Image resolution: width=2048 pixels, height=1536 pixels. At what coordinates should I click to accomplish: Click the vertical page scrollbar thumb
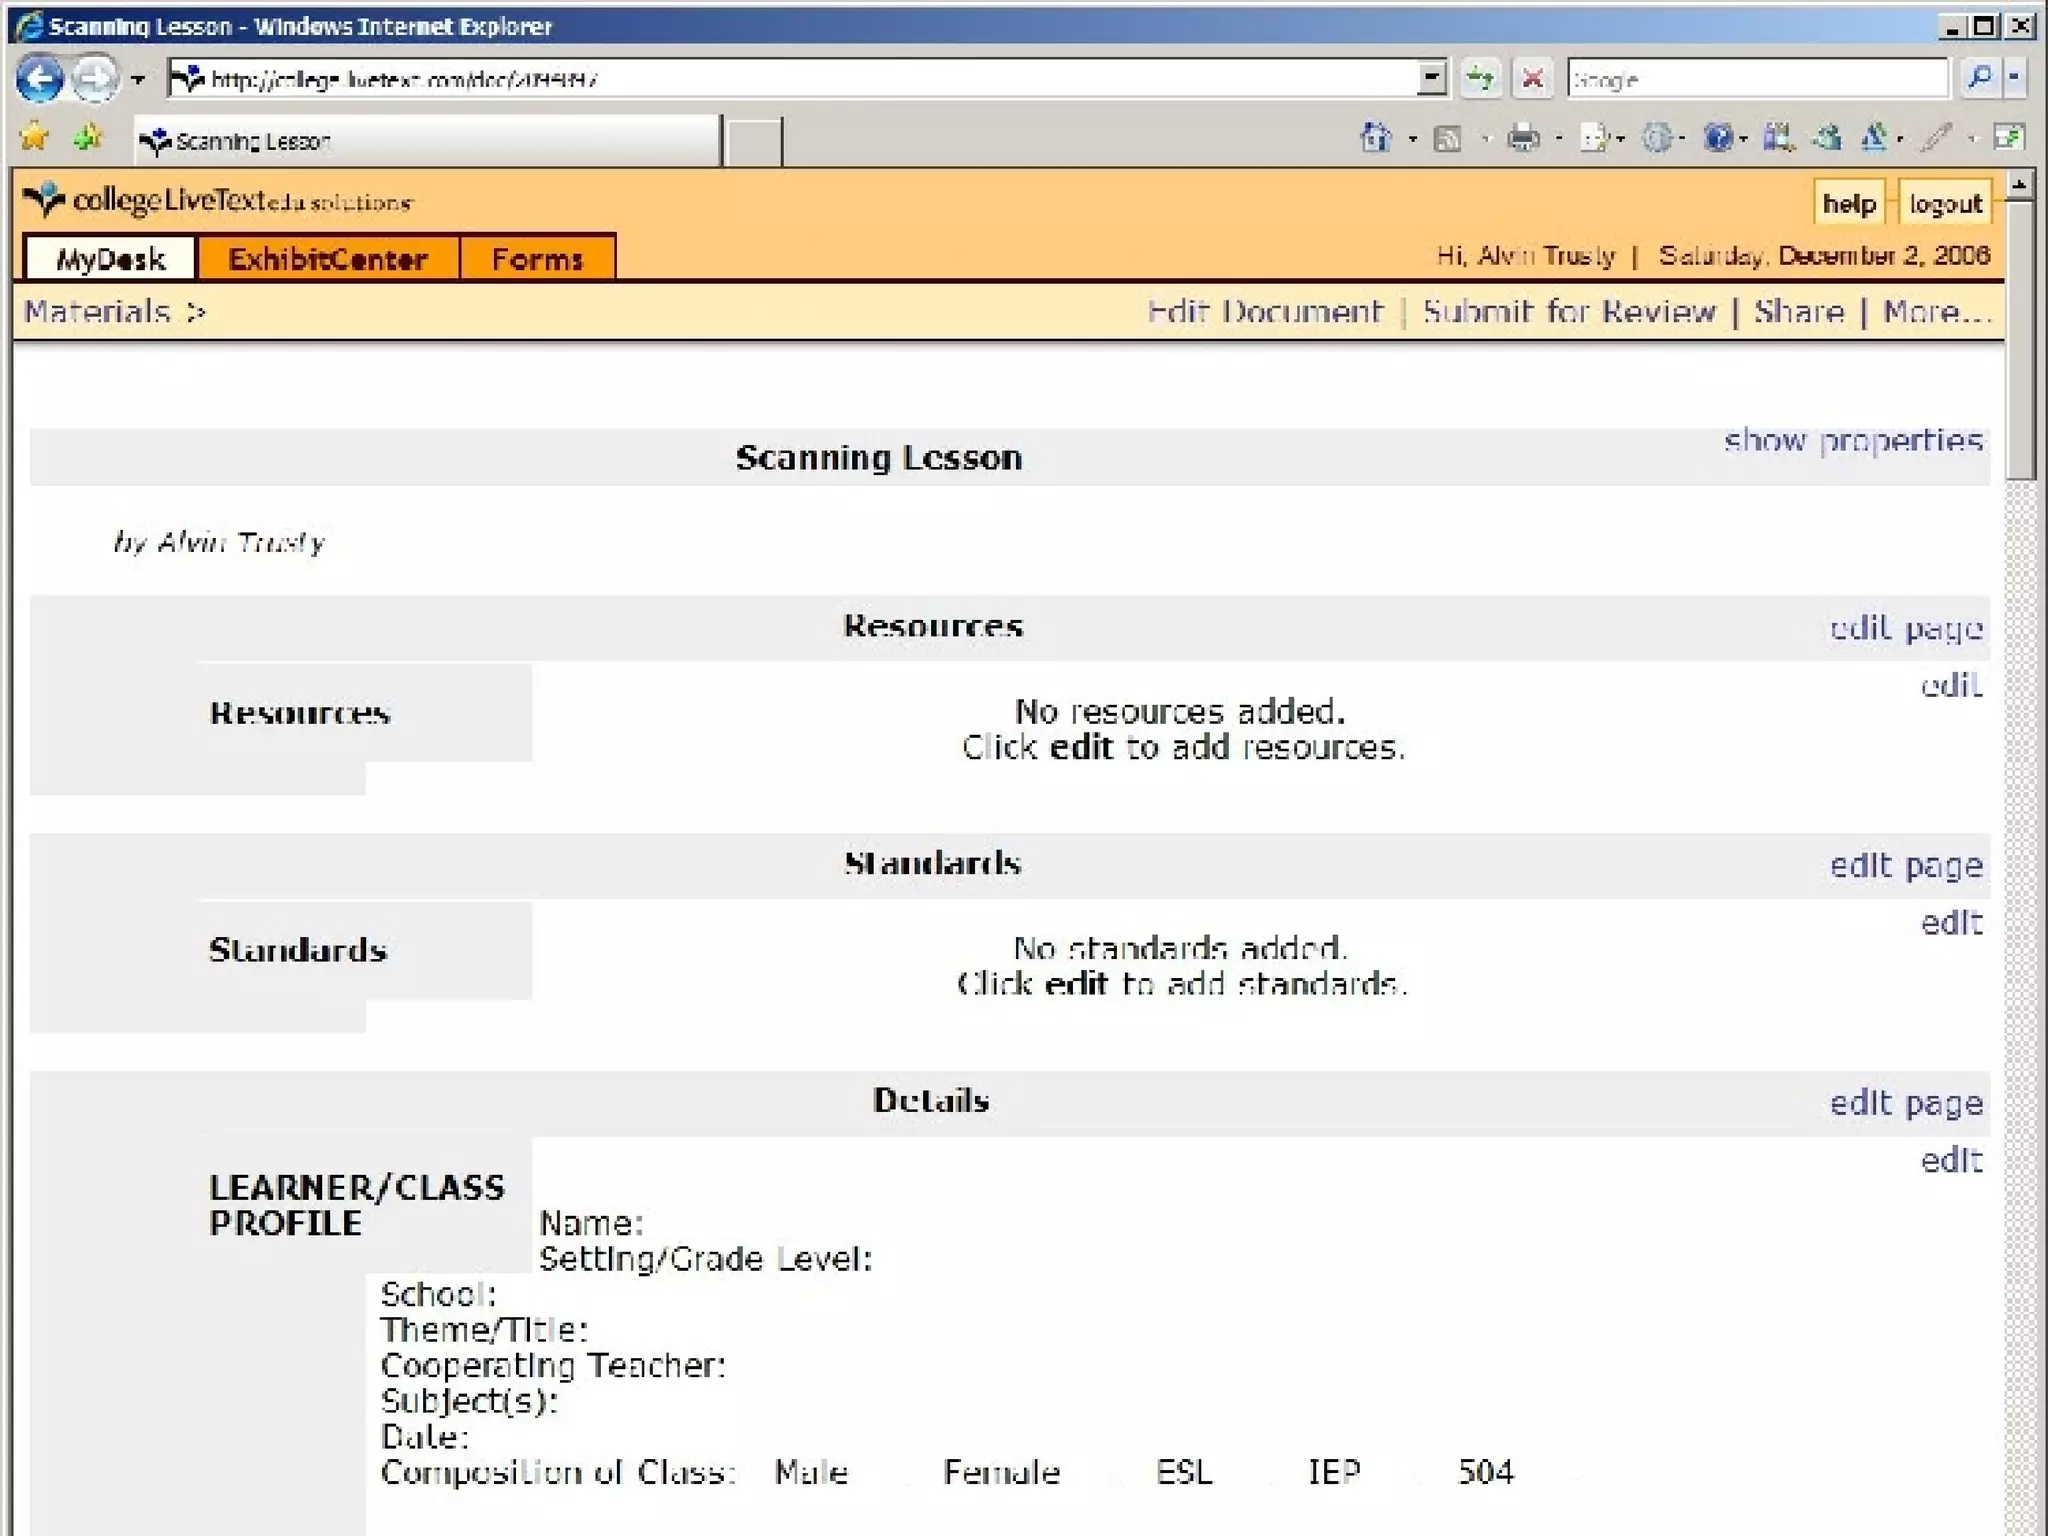point(2019,340)
